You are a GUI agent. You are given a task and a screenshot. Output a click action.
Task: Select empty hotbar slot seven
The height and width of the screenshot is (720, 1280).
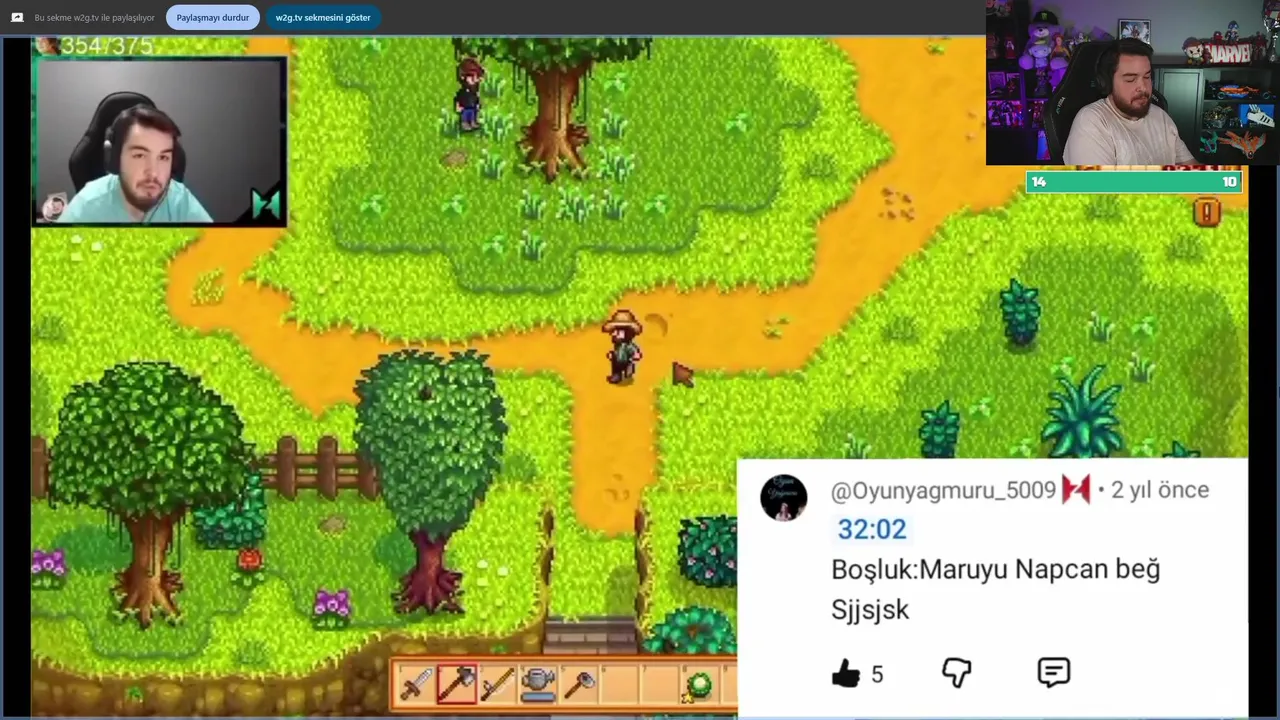tap(660, 685)
